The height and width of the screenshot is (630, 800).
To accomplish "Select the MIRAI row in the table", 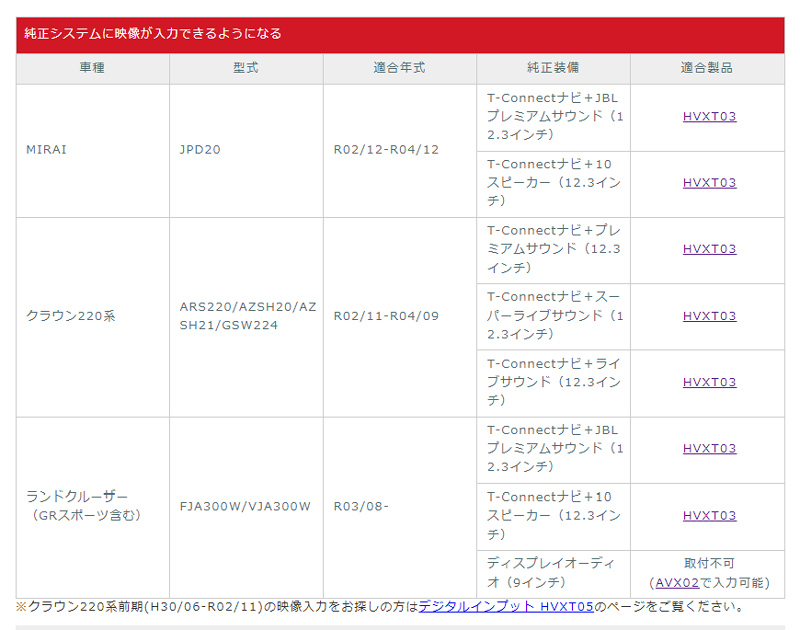I will 45,150.
